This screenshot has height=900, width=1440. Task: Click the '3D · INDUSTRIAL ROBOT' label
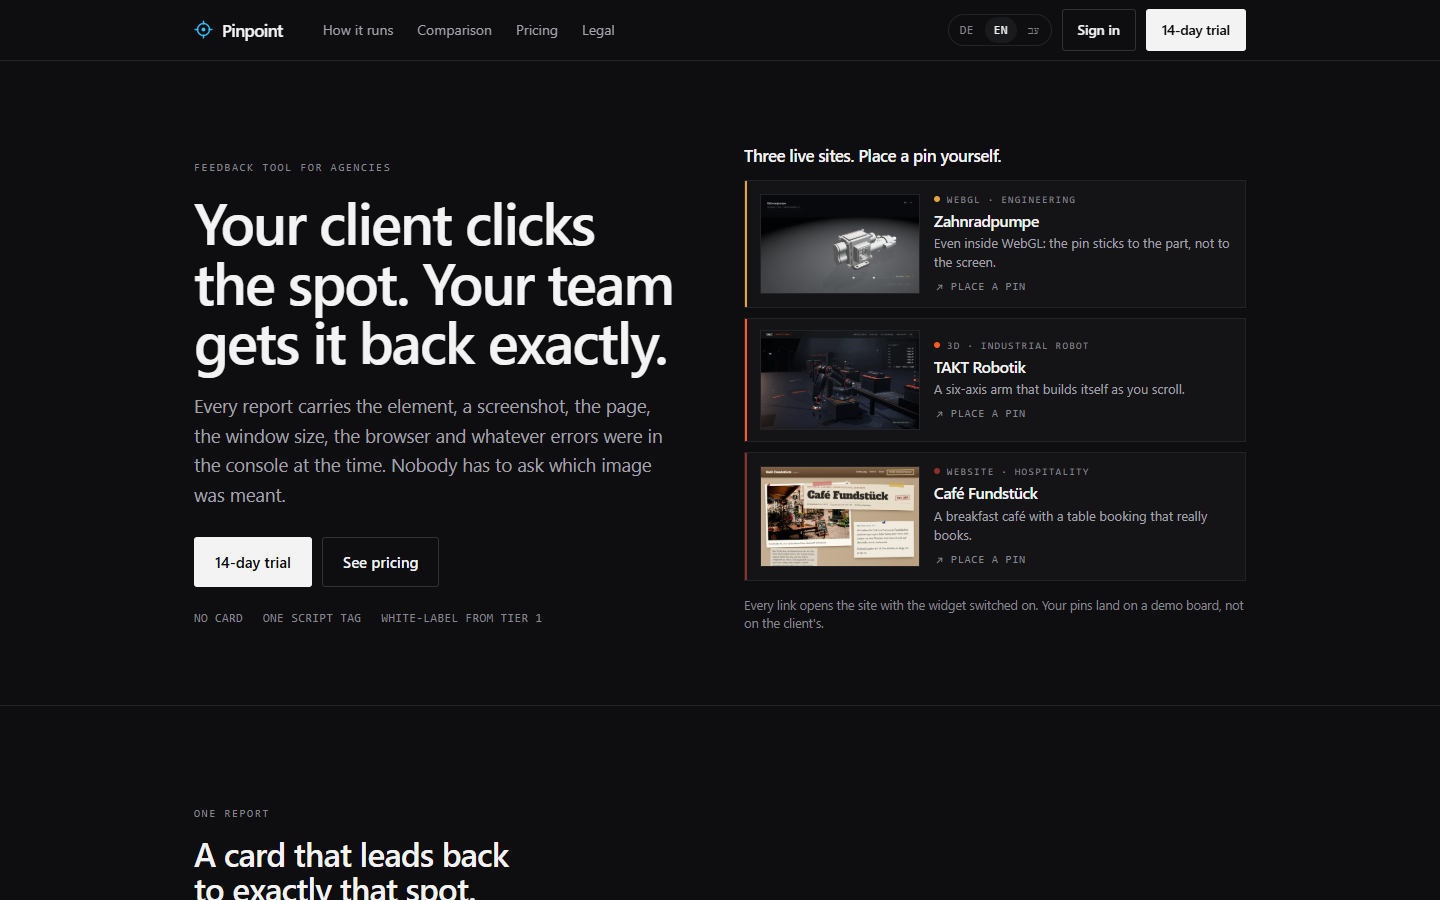pyautogui.click(x=1018, y=346)
